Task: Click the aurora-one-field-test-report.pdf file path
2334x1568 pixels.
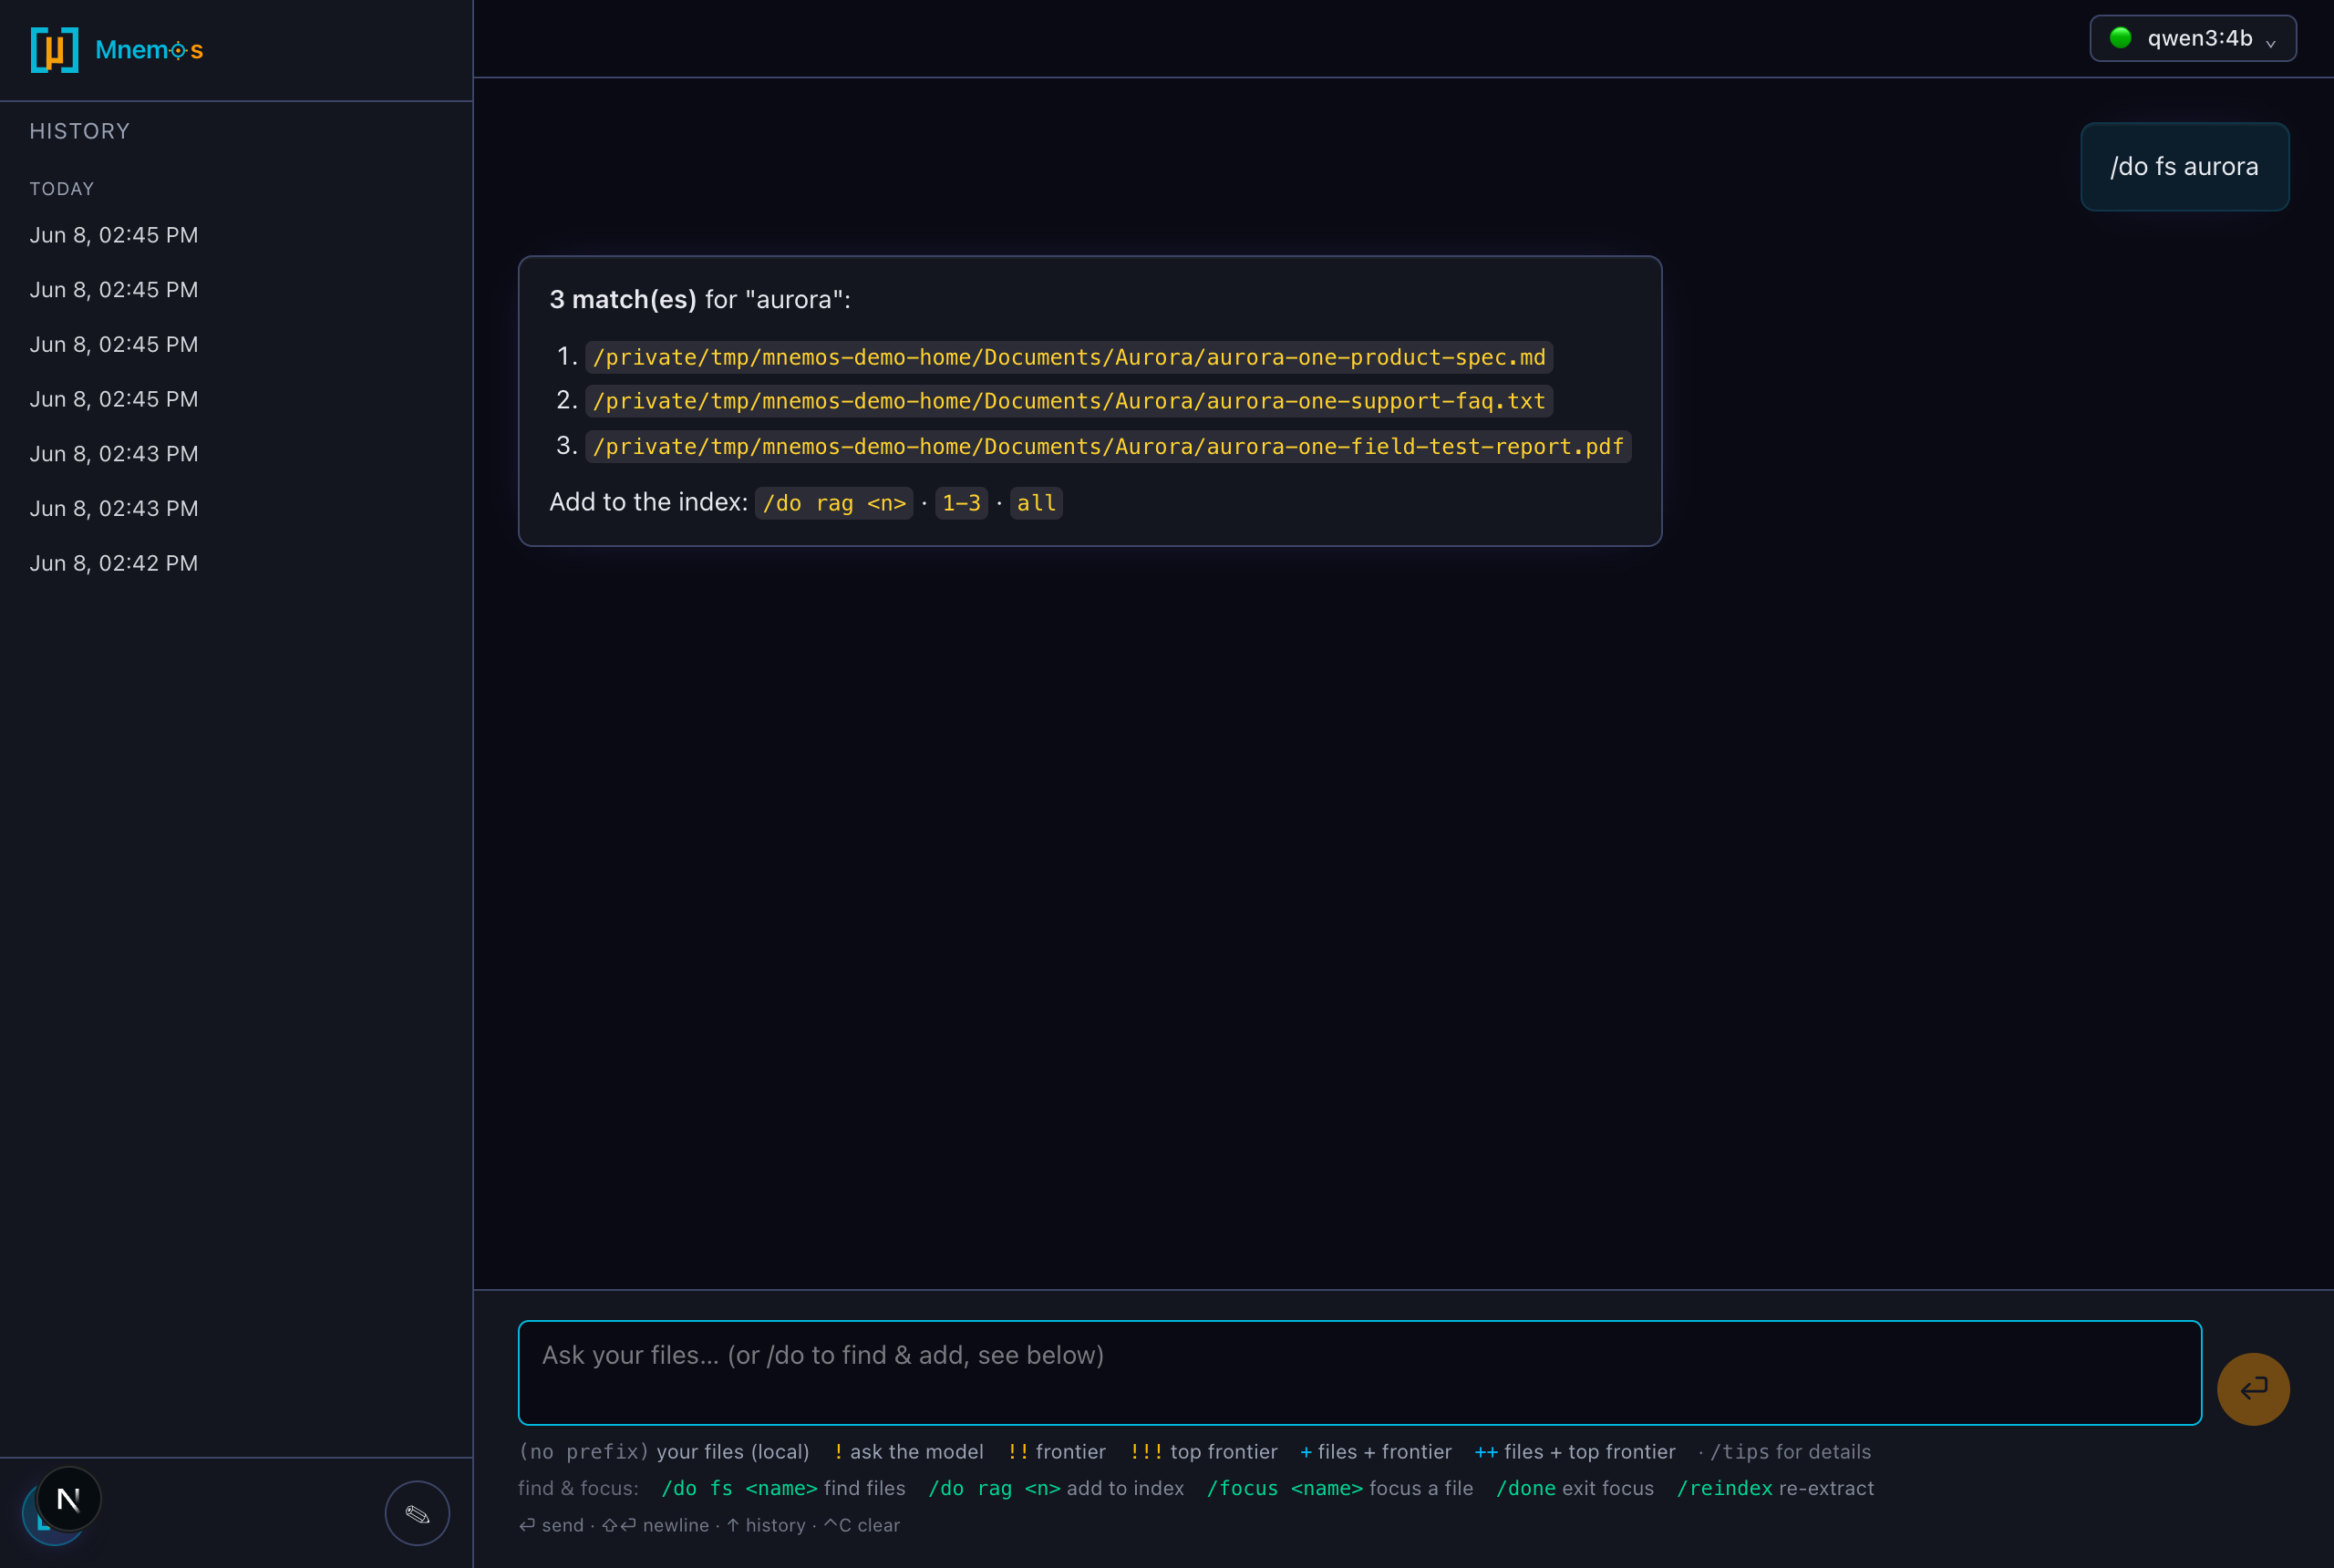Action: pyautogui.click(x=1108, y=446)
